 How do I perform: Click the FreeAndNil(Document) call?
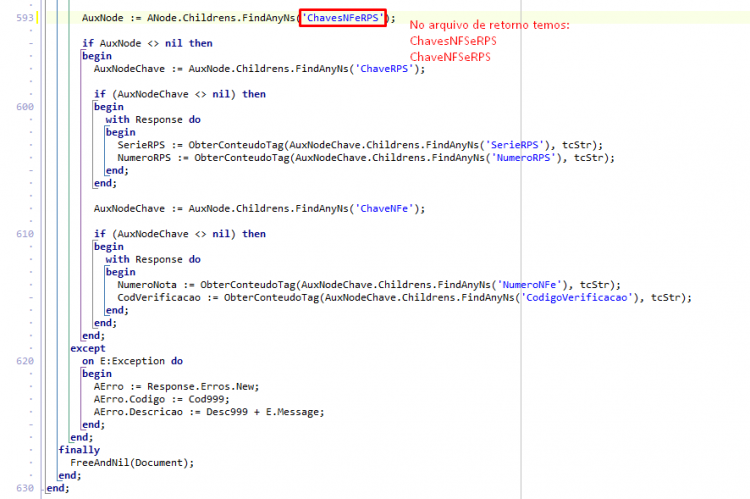[132, 463]
